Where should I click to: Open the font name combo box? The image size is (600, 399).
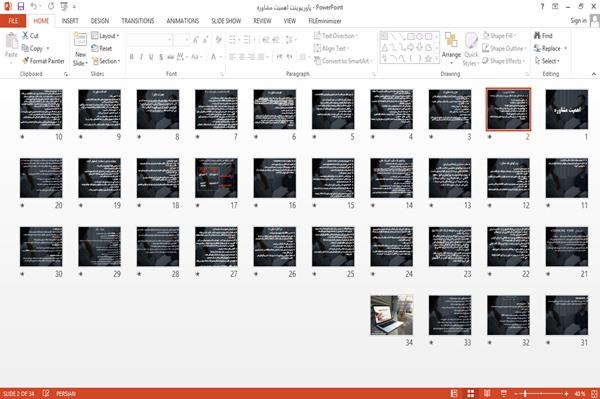[x=150, y=40]
